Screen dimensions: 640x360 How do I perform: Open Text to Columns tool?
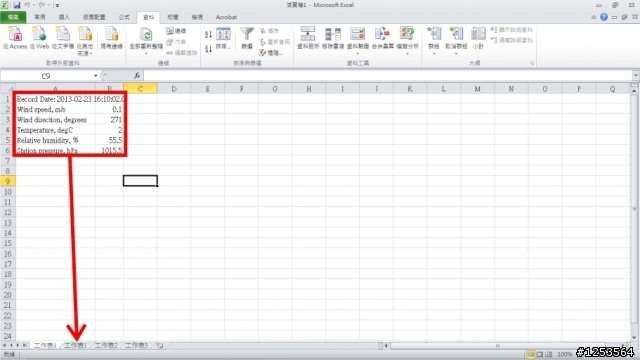pyautogui.click(x=308, y=38)
